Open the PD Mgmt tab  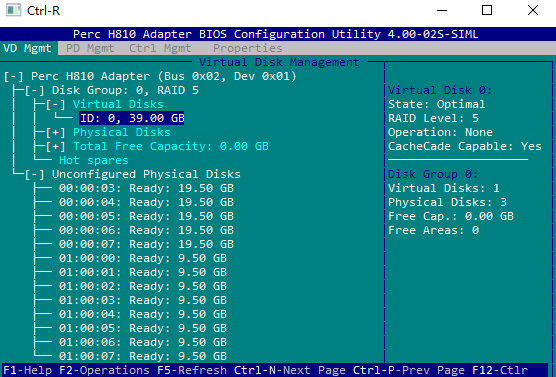tap(90, 48)
